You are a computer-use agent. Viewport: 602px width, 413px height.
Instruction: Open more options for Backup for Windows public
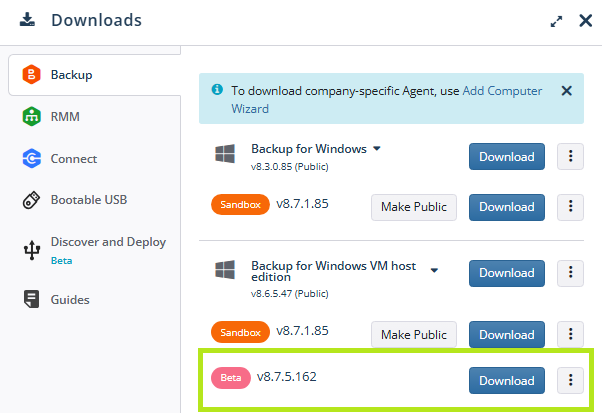tap(571, 157)
